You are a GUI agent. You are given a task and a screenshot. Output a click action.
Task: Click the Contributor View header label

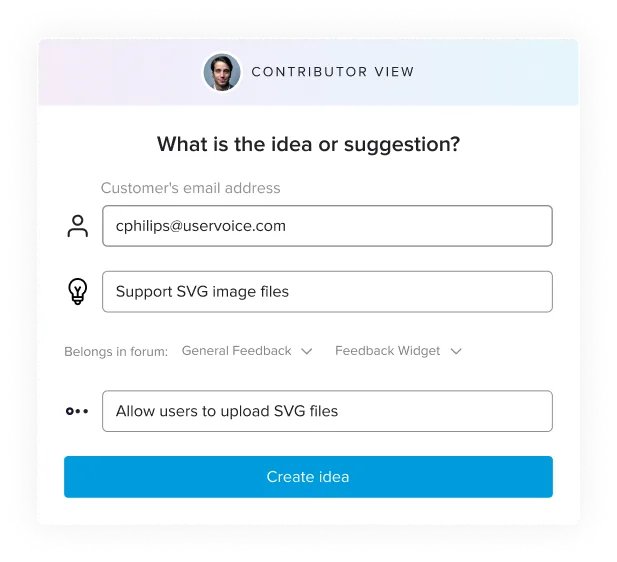(x=333, y=72)
